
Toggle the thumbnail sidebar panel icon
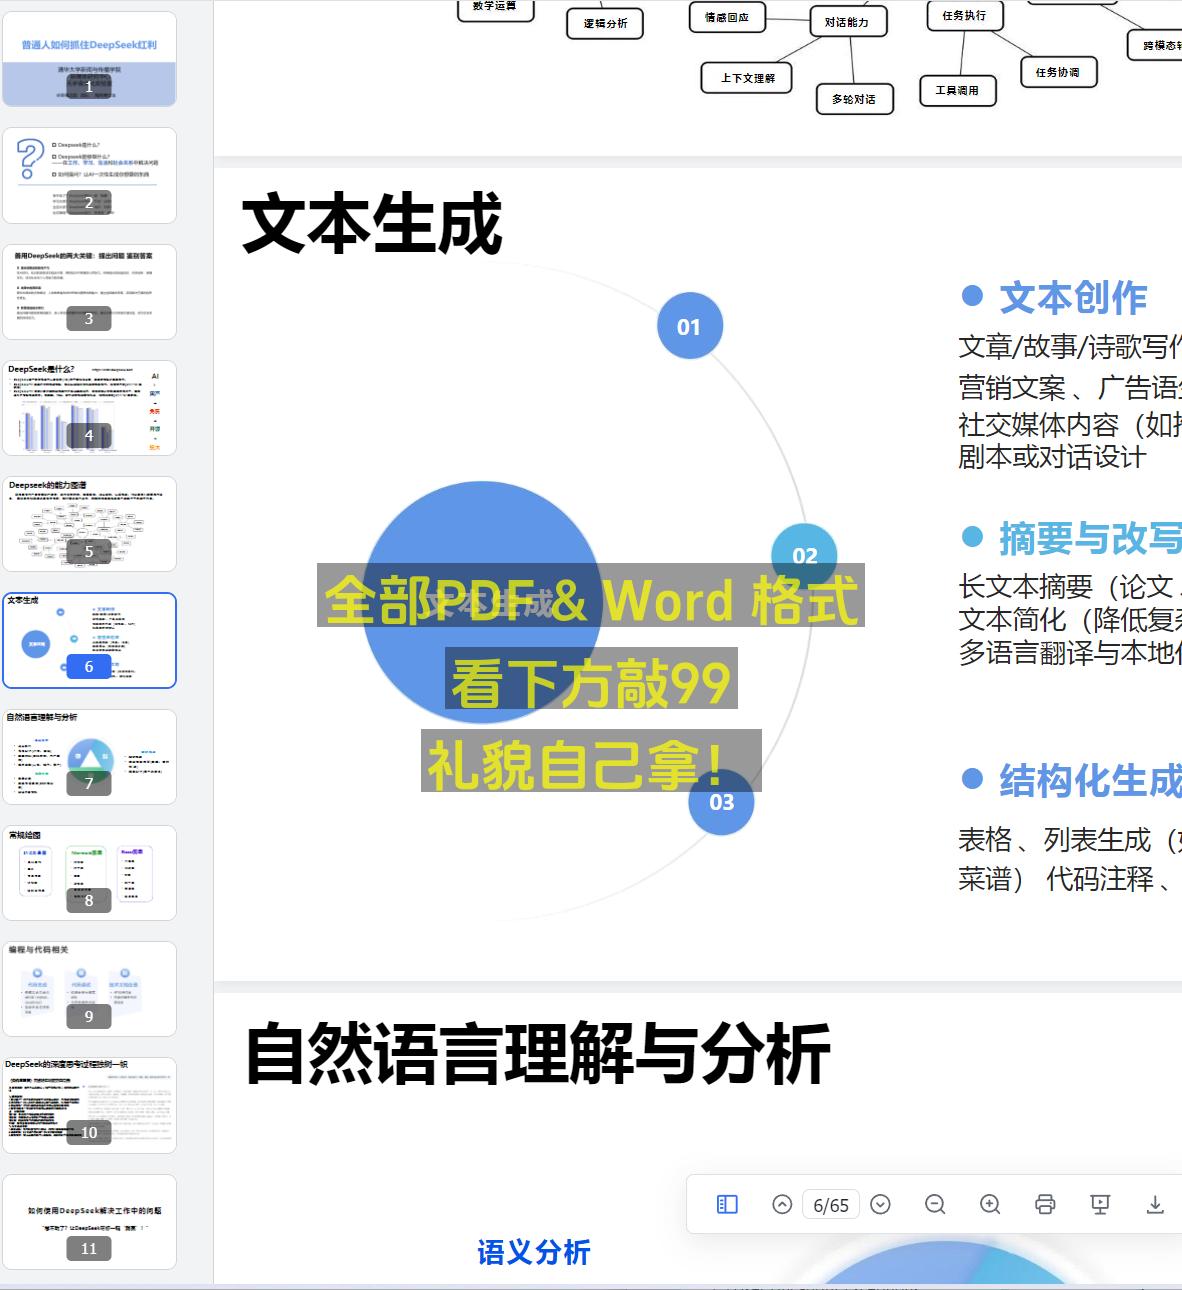[x=727, y=1205]
